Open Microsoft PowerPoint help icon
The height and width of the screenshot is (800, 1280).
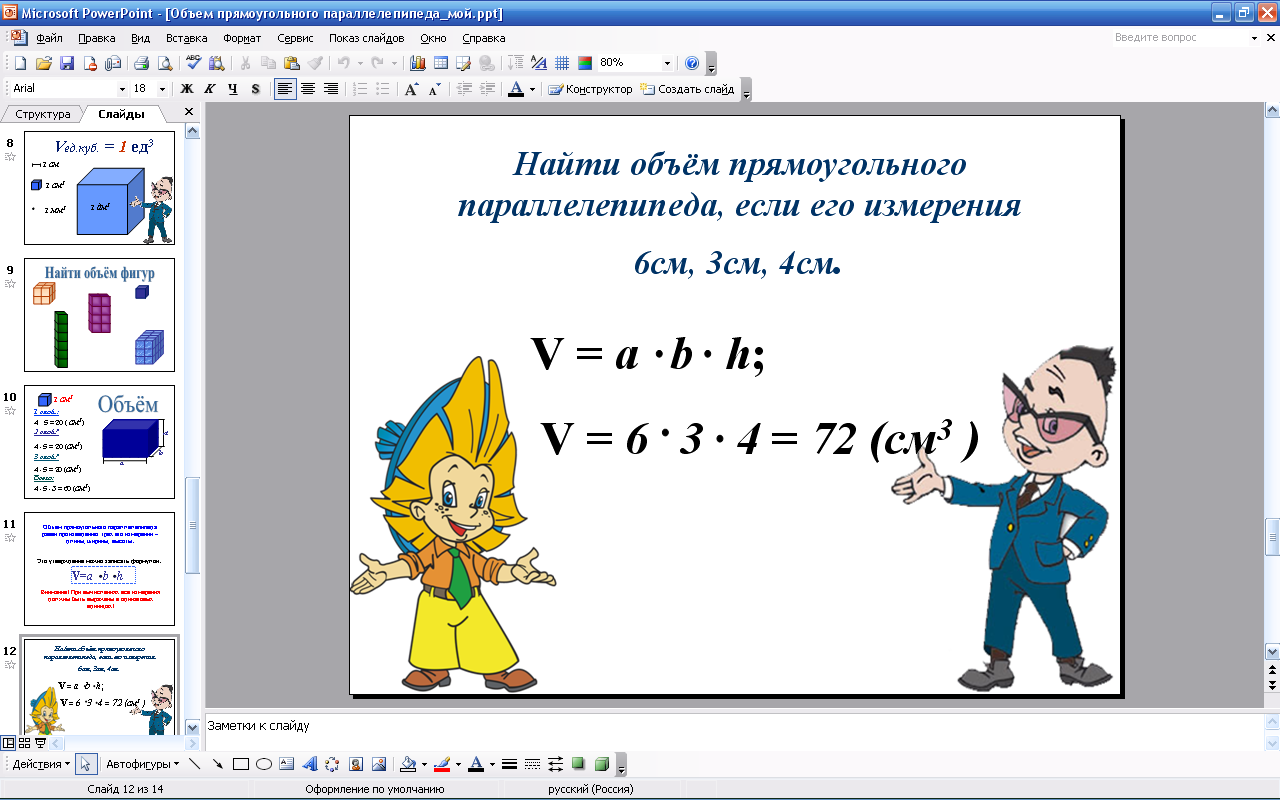pyautogui.click(x=692, y=63)
